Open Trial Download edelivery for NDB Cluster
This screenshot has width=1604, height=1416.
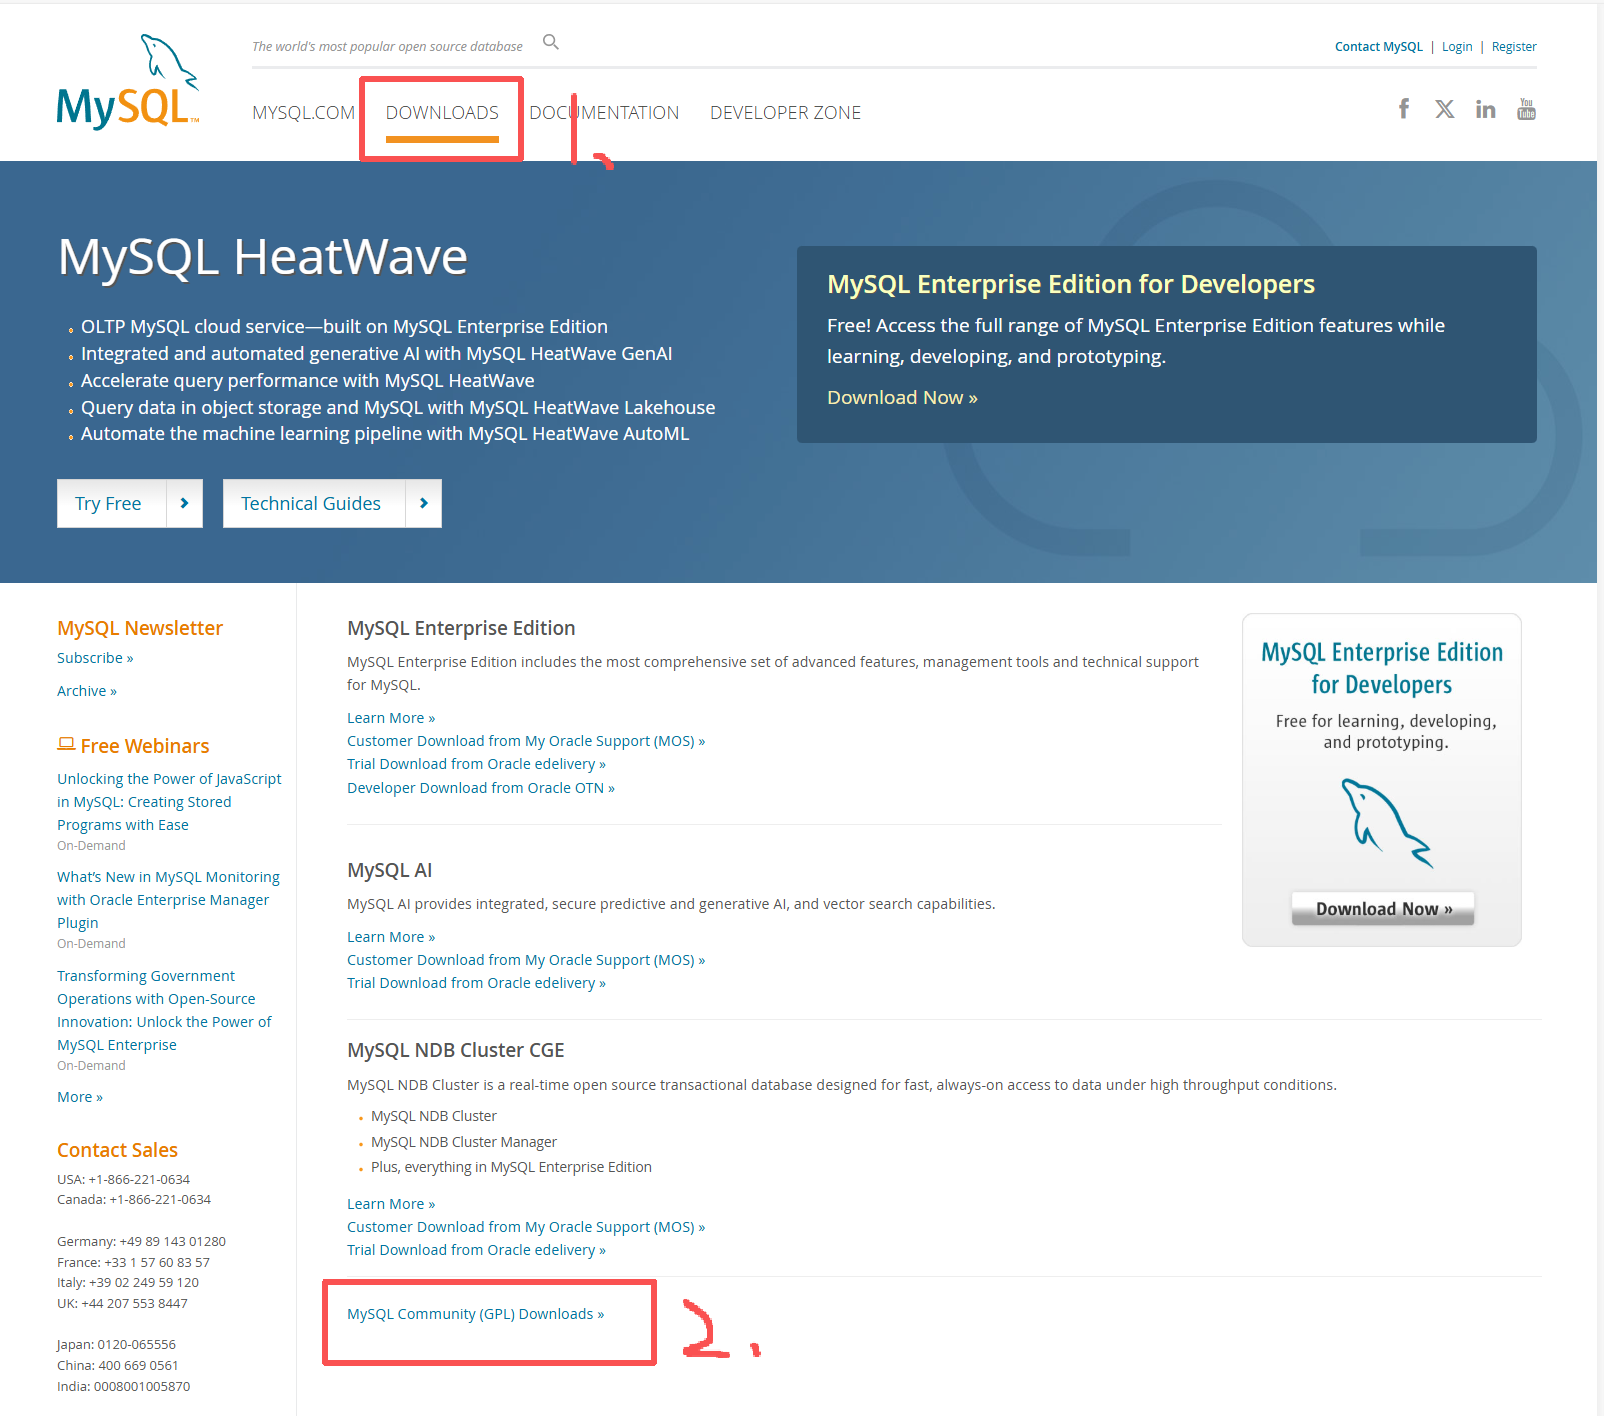pyautogui.click(x=476, y=1250)
